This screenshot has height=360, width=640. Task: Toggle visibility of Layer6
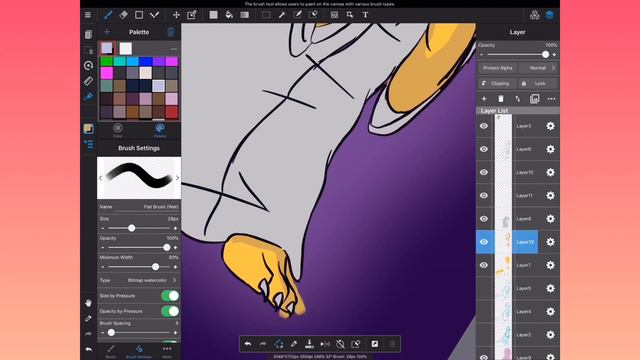point(484,149)
